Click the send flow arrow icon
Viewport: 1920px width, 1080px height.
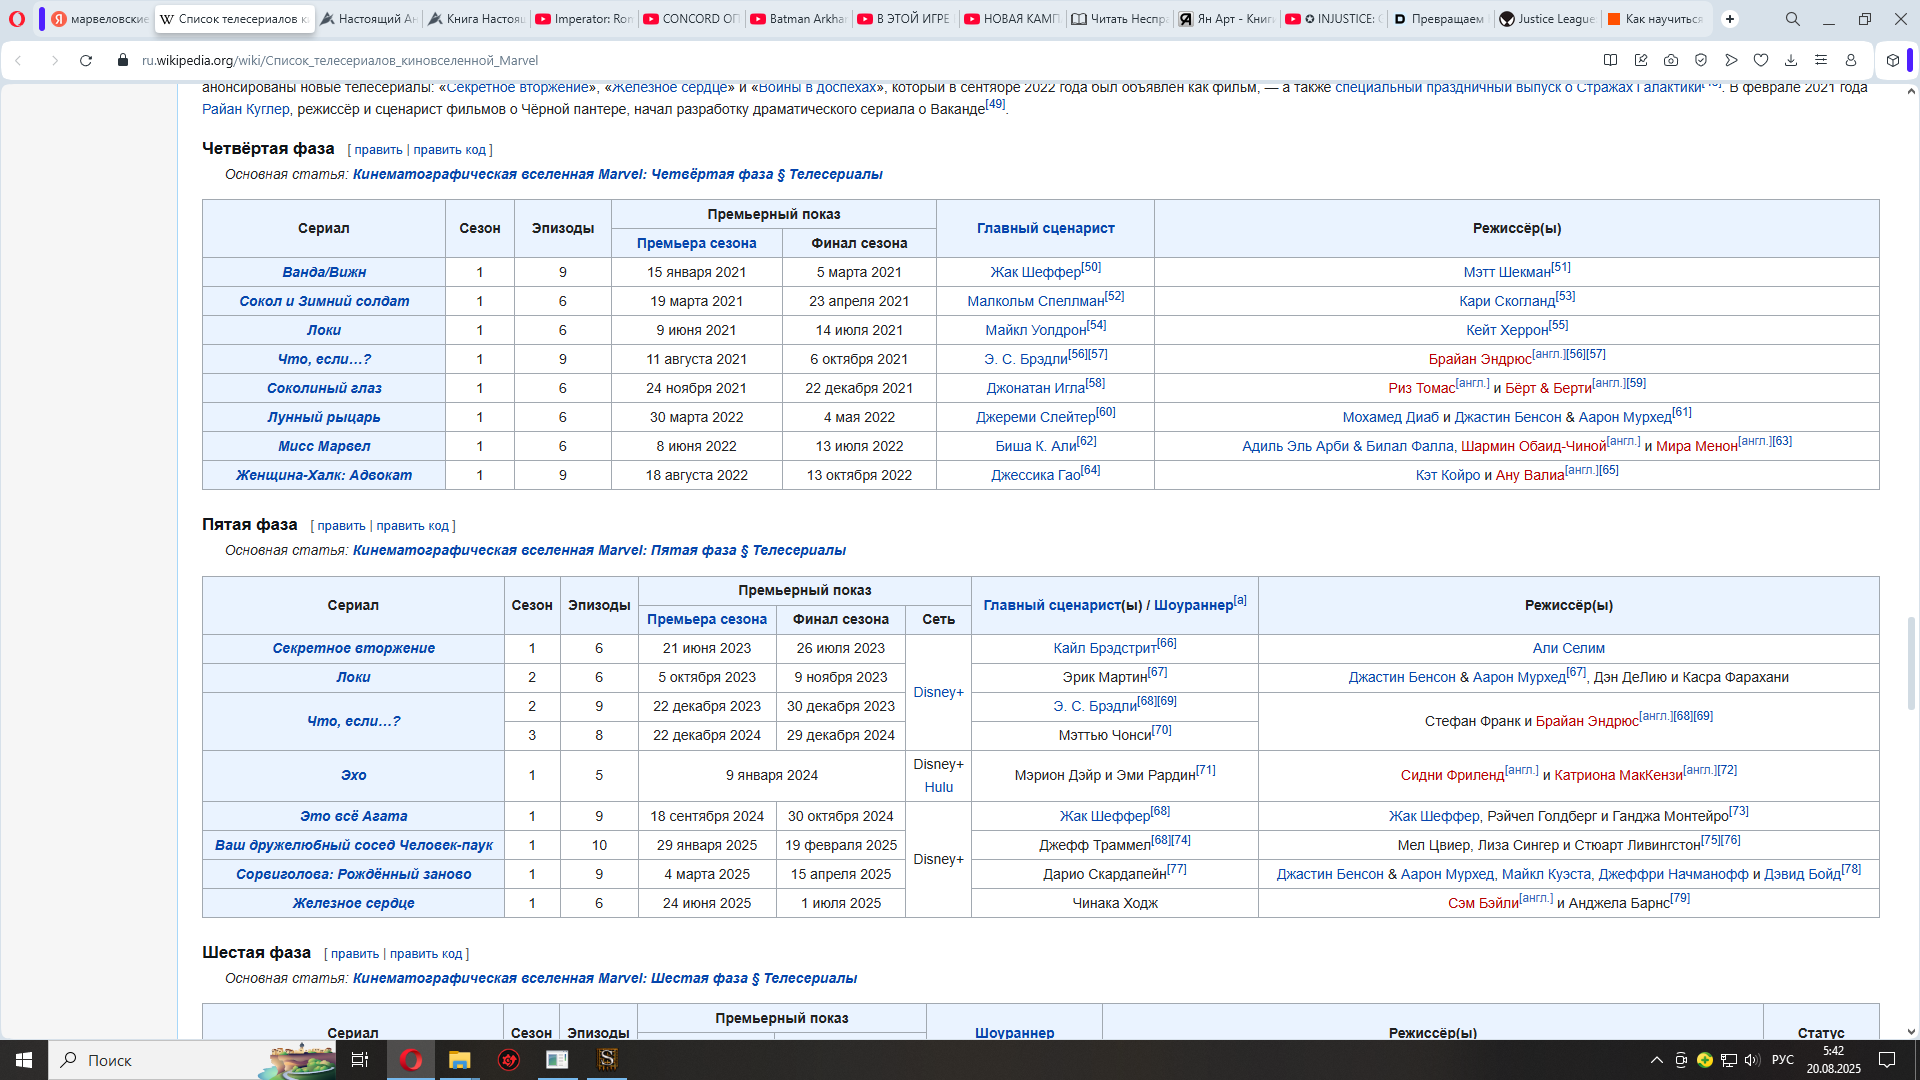[x=1731, y=60]
